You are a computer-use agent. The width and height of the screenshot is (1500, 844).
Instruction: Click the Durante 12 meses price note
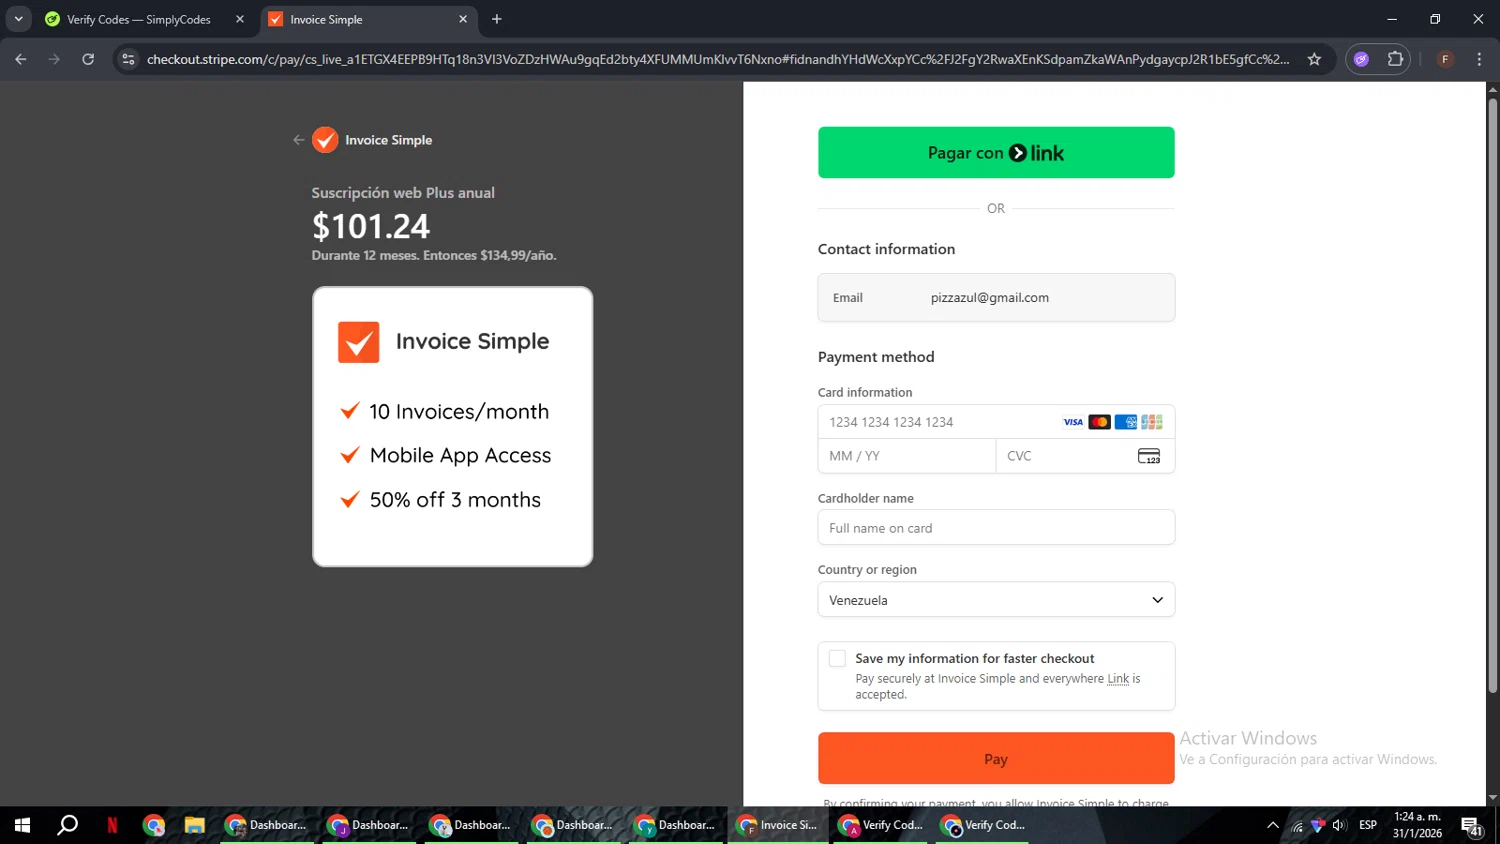[x=434, y=256]
